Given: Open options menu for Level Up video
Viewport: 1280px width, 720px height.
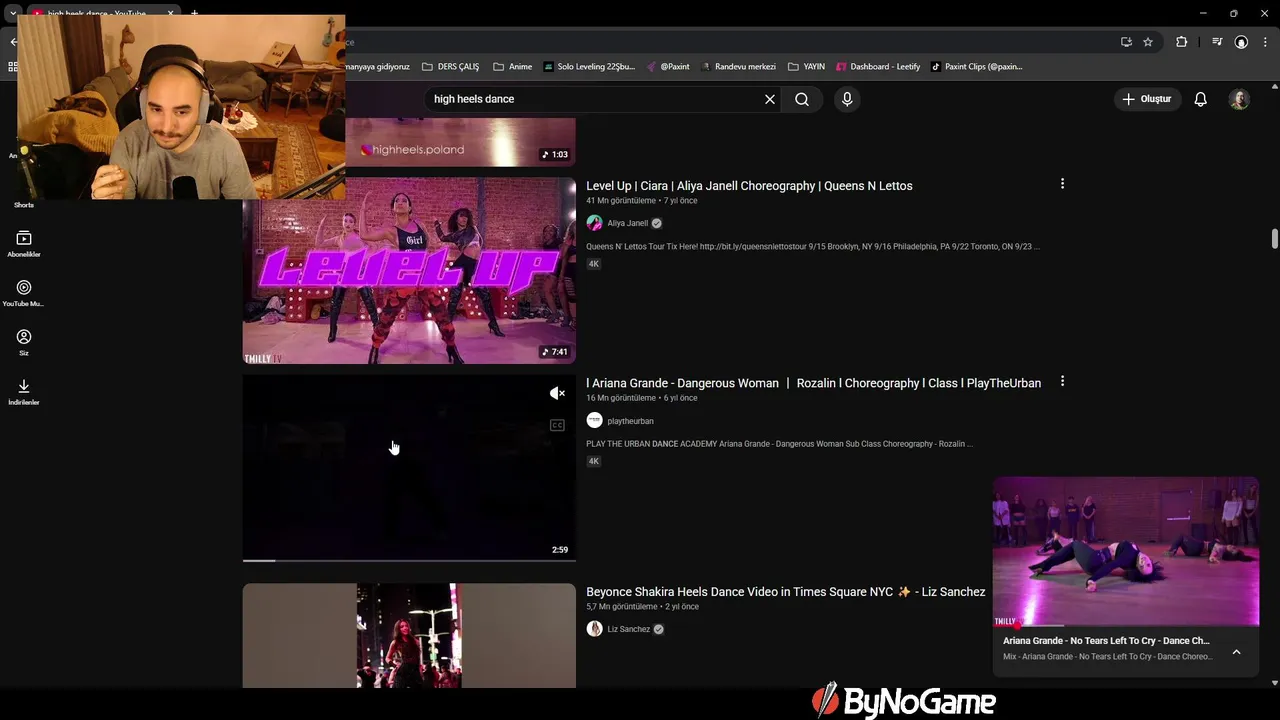Looking at the screenshot, I should pyautogui.click(x=1062, y=184).
